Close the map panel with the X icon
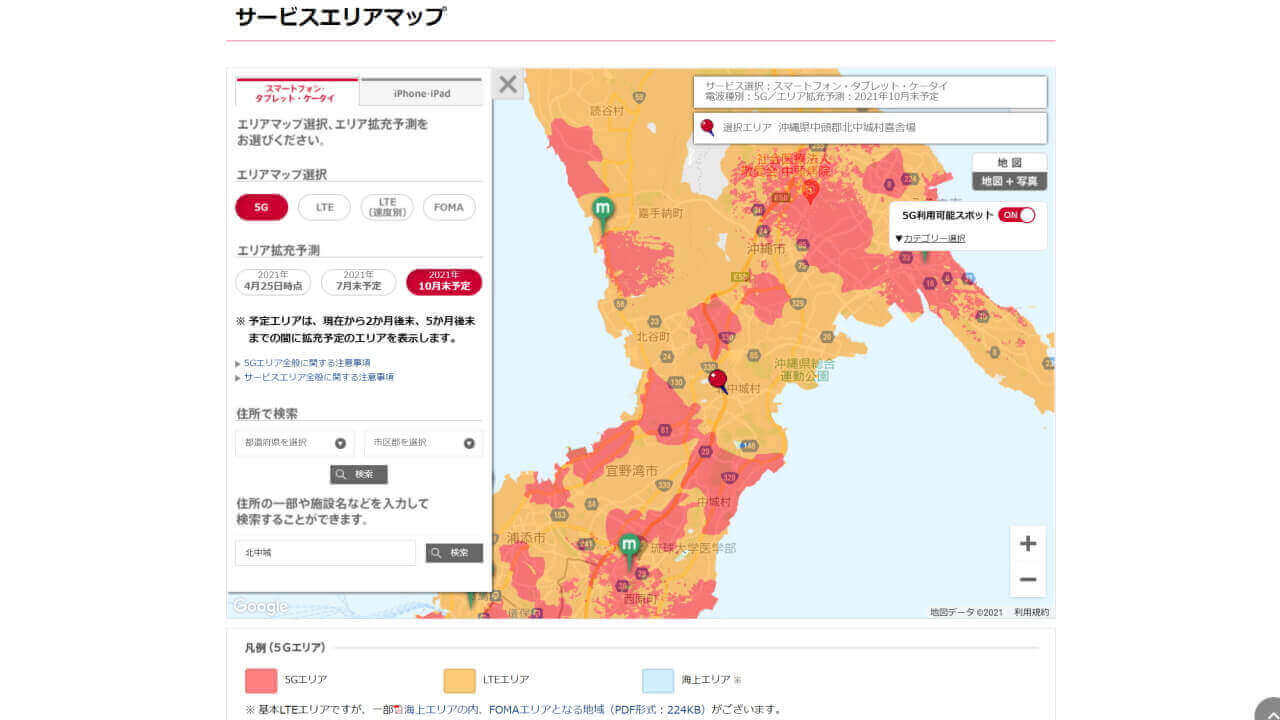The width and height of the screenshot is (1280, 720). pyautogui.click(x=507, y=85)
